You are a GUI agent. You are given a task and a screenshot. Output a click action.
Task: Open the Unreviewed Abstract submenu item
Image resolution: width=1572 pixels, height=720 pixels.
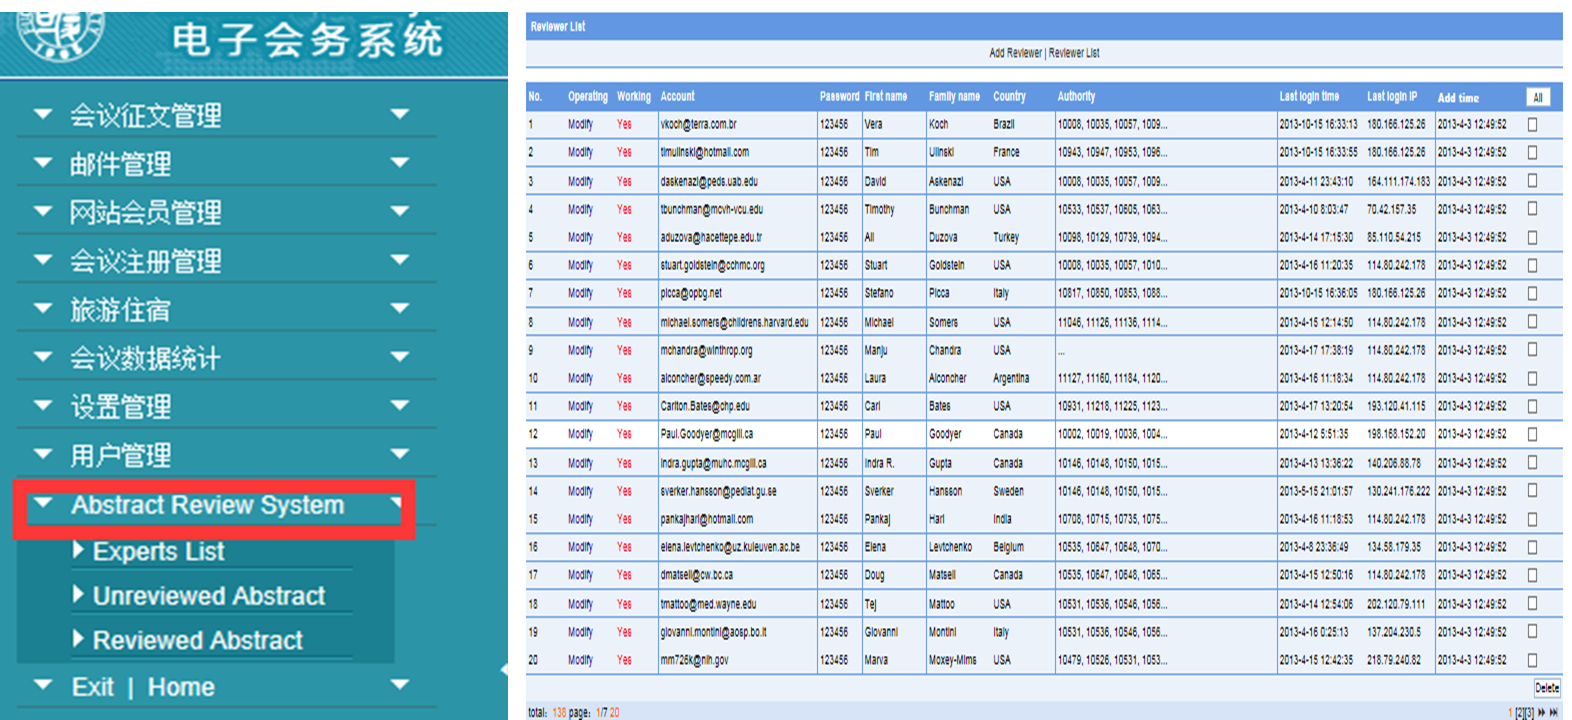tap(209, 596)
